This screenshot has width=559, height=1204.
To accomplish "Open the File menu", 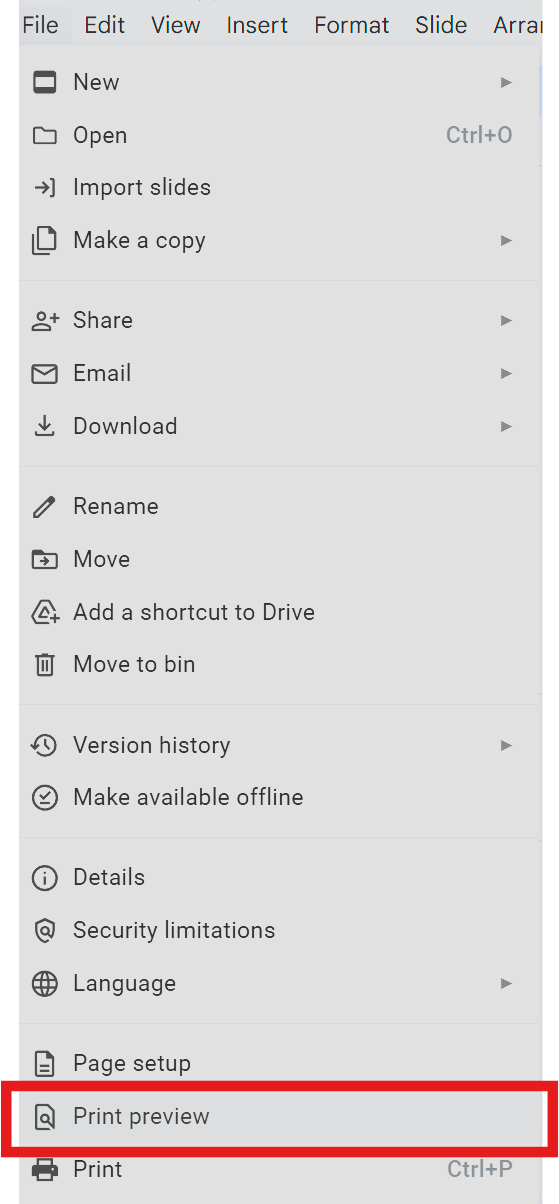I will coord(40,25).
